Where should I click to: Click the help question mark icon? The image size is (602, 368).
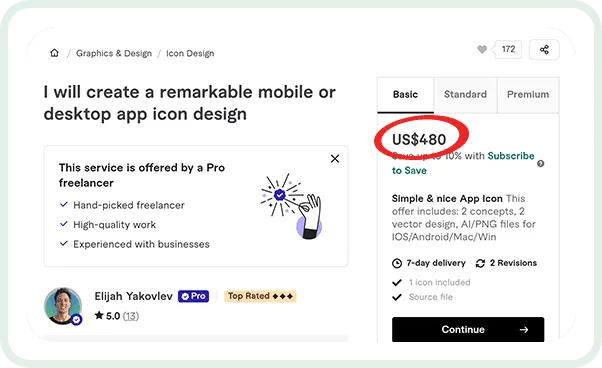(541, 164)
